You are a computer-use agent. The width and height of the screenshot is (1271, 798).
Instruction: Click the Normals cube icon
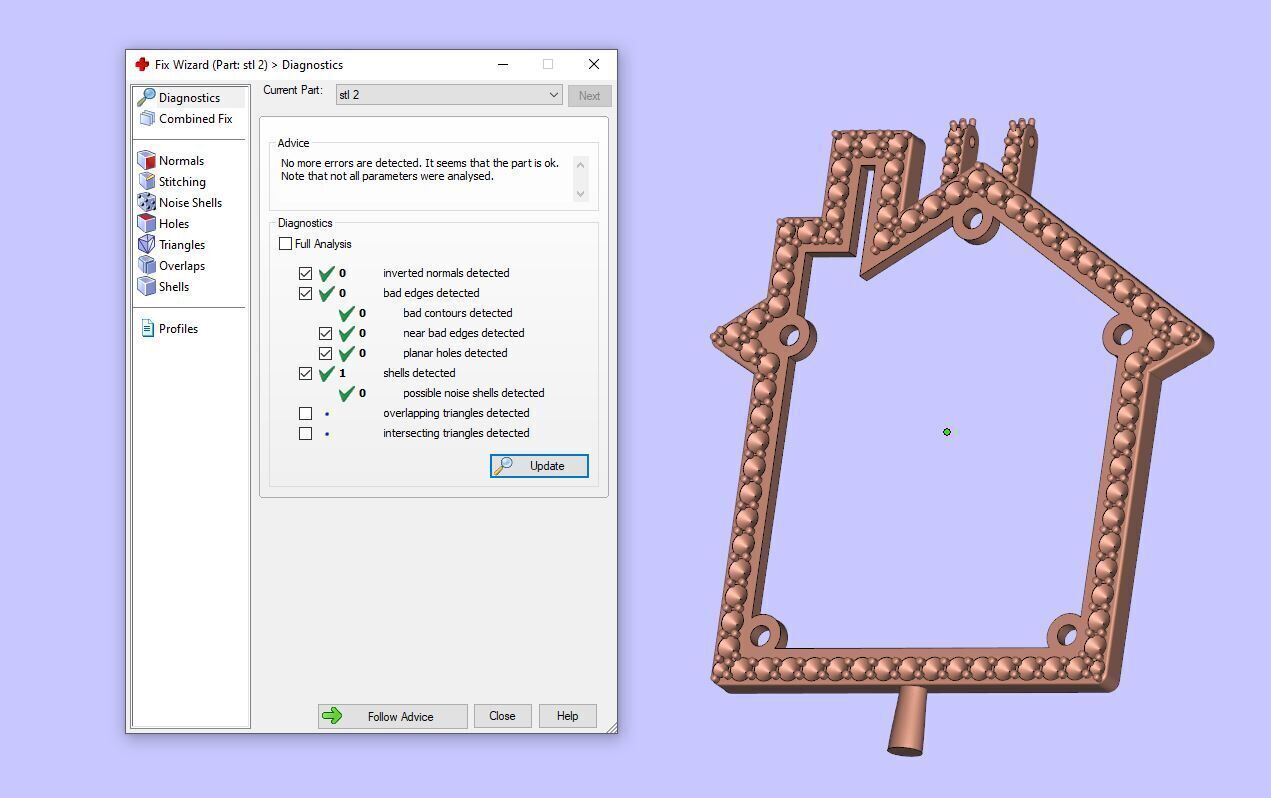coord(146,160)
